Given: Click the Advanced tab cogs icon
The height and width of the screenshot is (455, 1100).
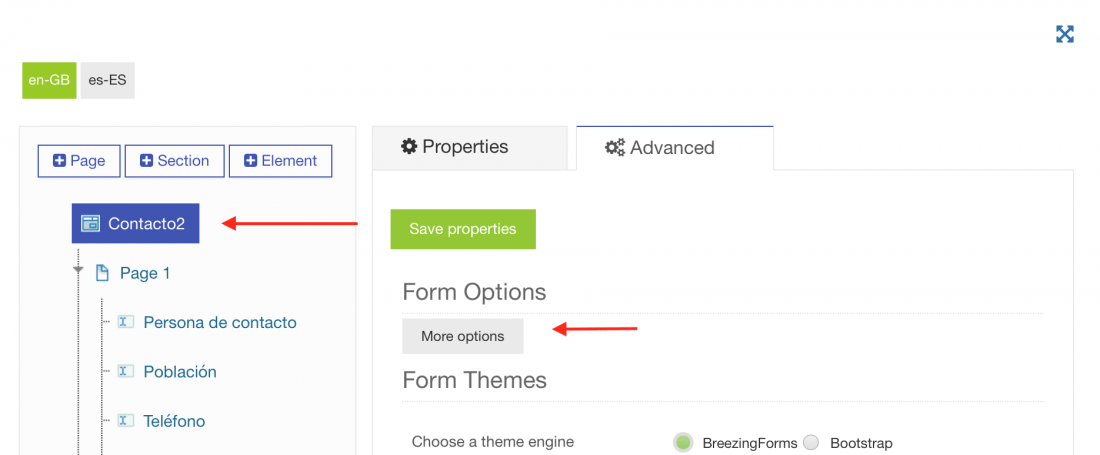Looking at the screenshot, I should coord(615,147).
